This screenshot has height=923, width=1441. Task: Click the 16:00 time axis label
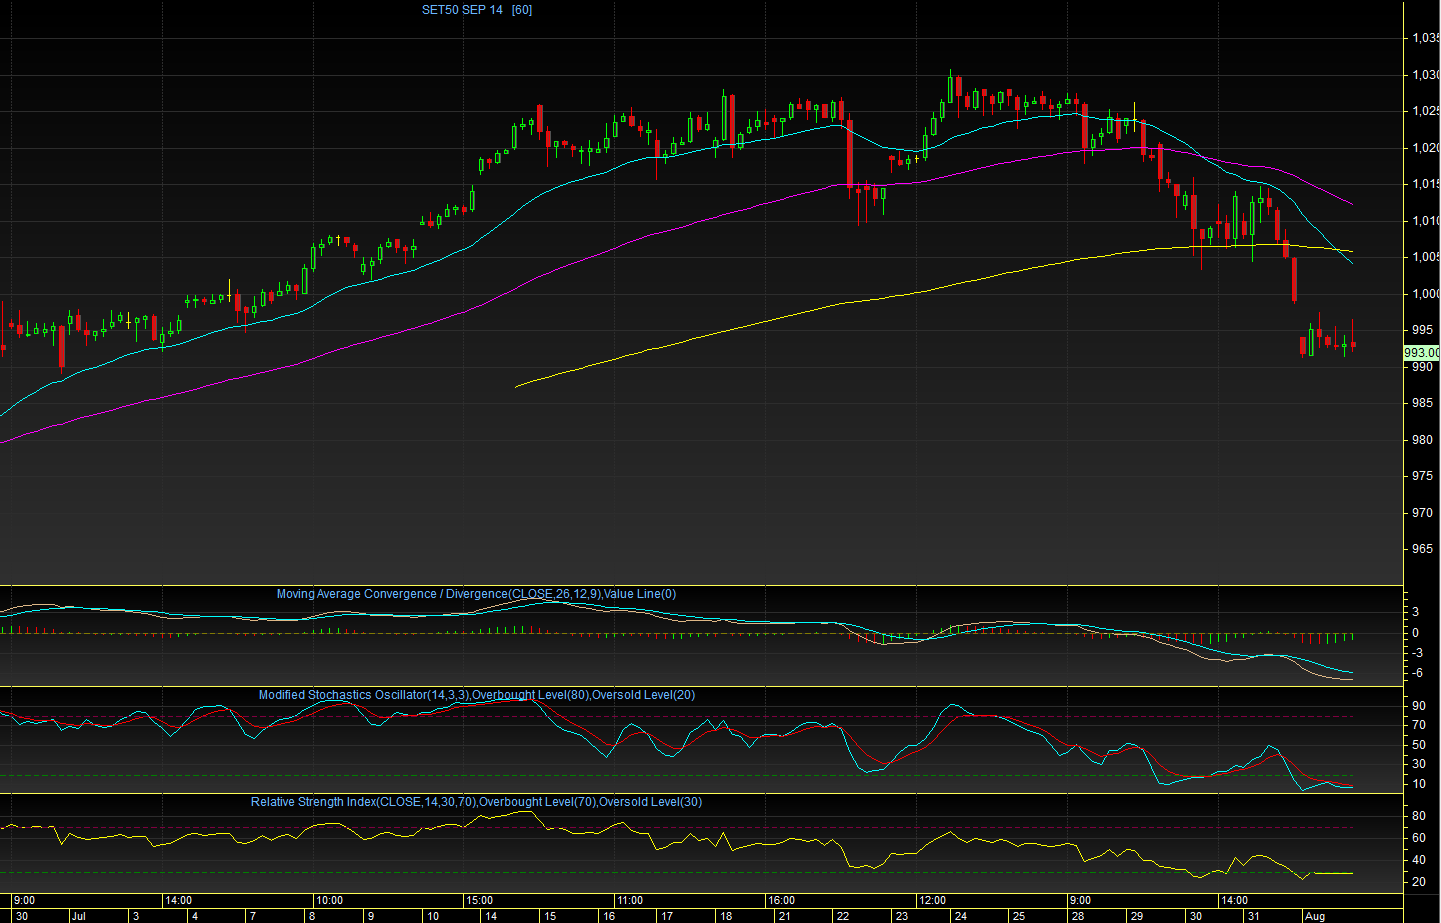click(x=782, y=901)
